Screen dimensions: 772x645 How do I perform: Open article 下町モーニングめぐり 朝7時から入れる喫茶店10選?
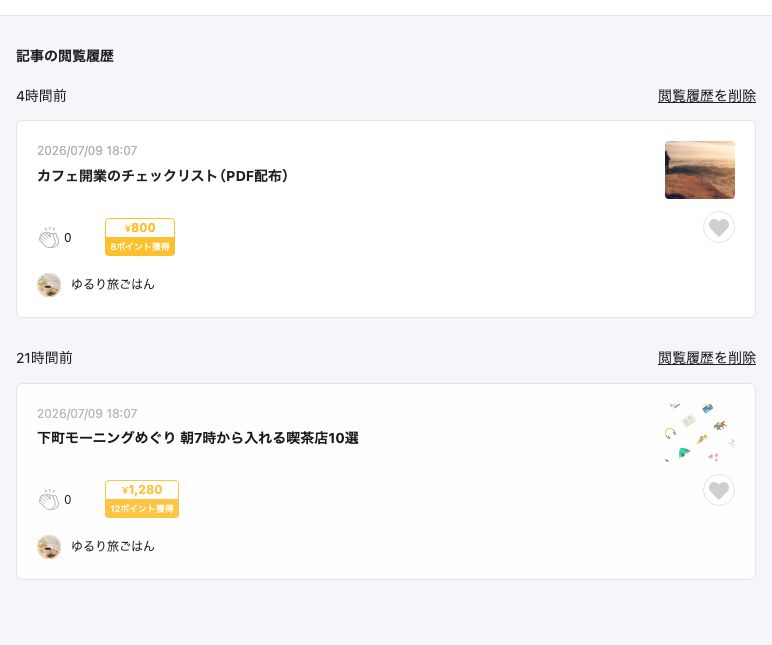tap(198, 438)
